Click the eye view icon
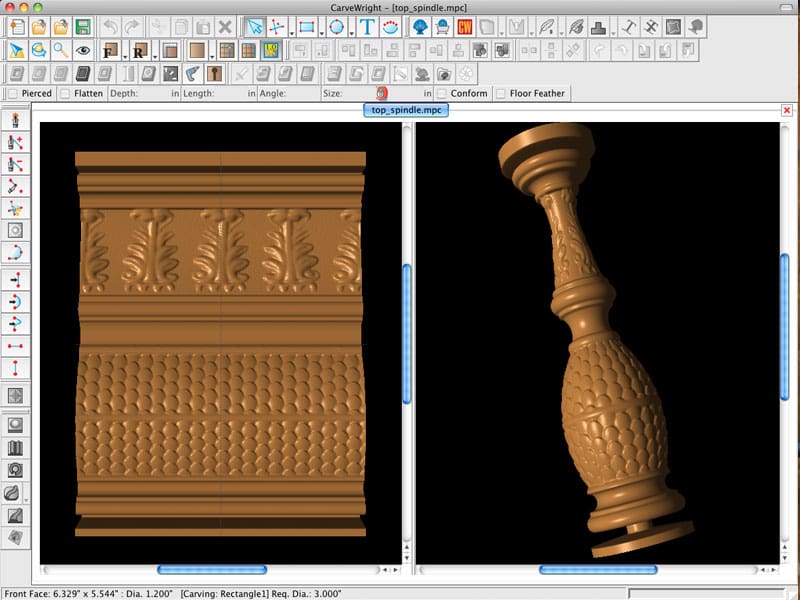The width and height of the screenshot is (800, 600). tap(84, 50)
